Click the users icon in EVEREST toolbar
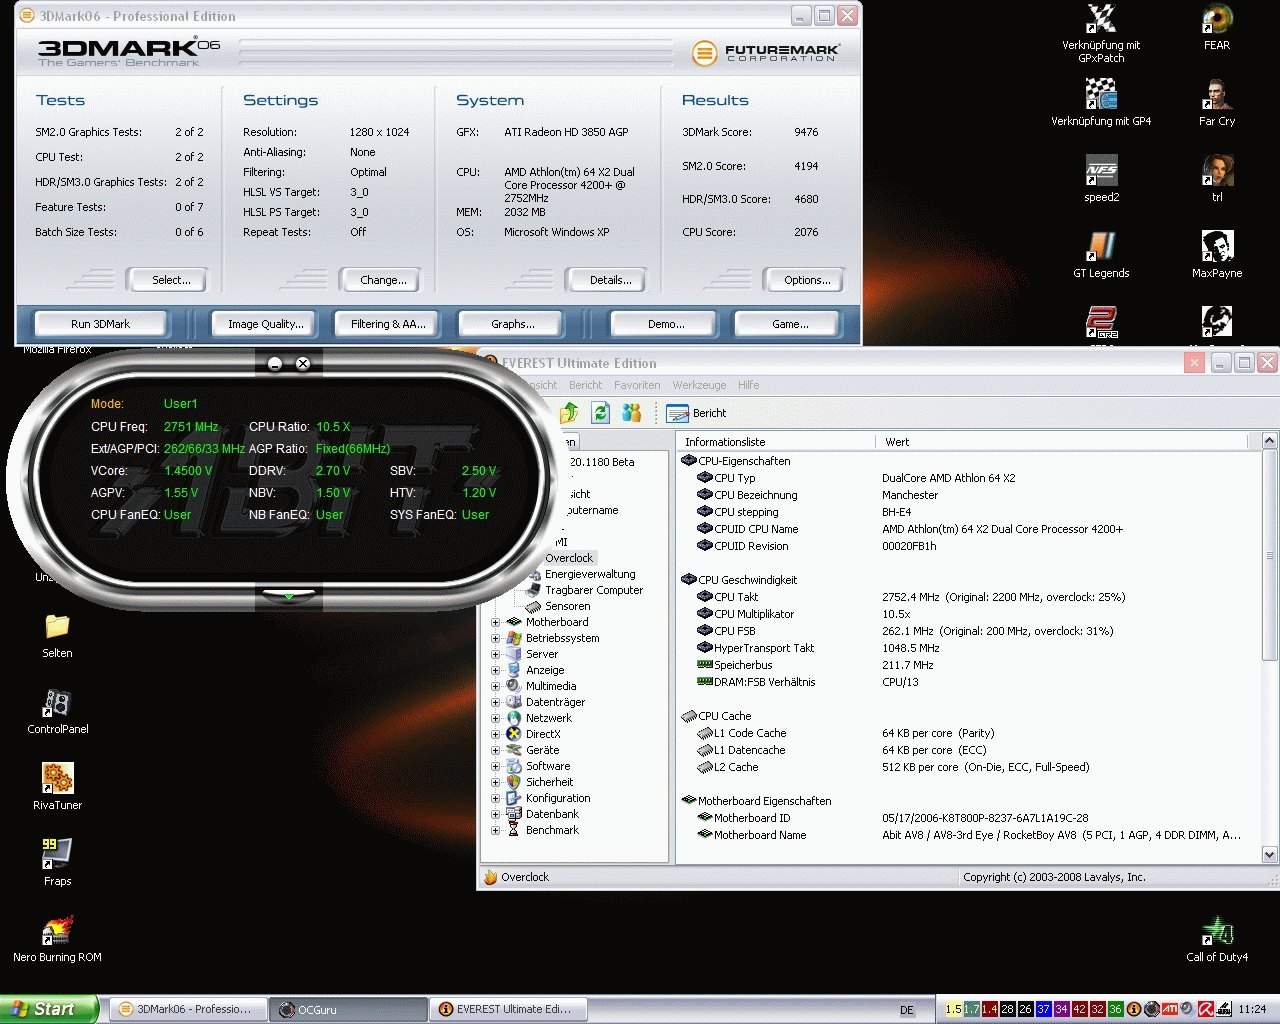The image size is (1280, 1024). point(631,412)
